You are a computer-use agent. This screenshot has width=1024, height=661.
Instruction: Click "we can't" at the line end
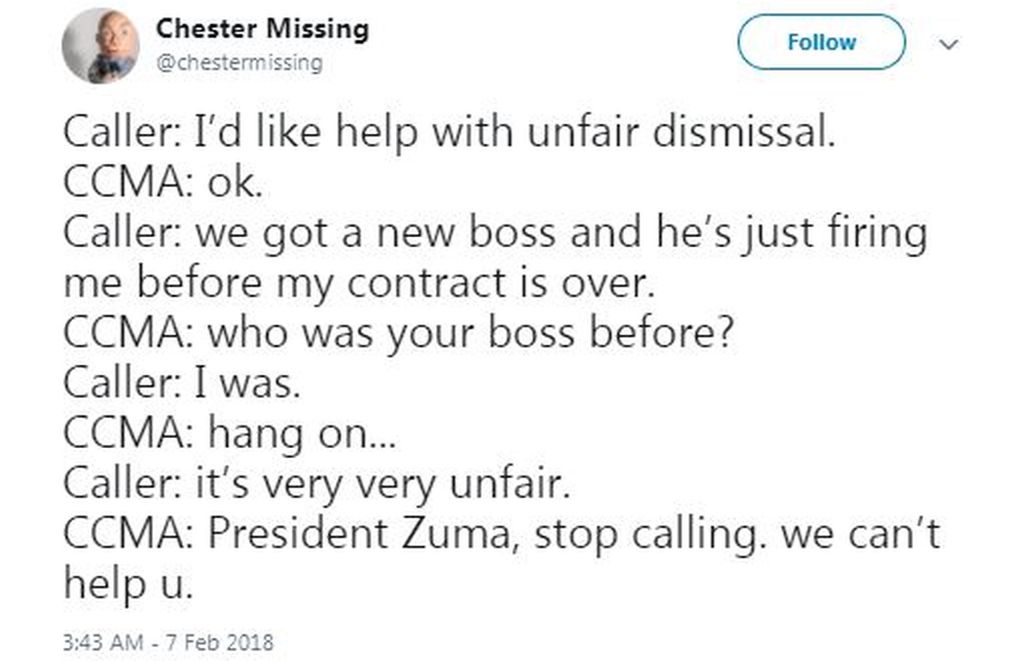click(860, 535)
